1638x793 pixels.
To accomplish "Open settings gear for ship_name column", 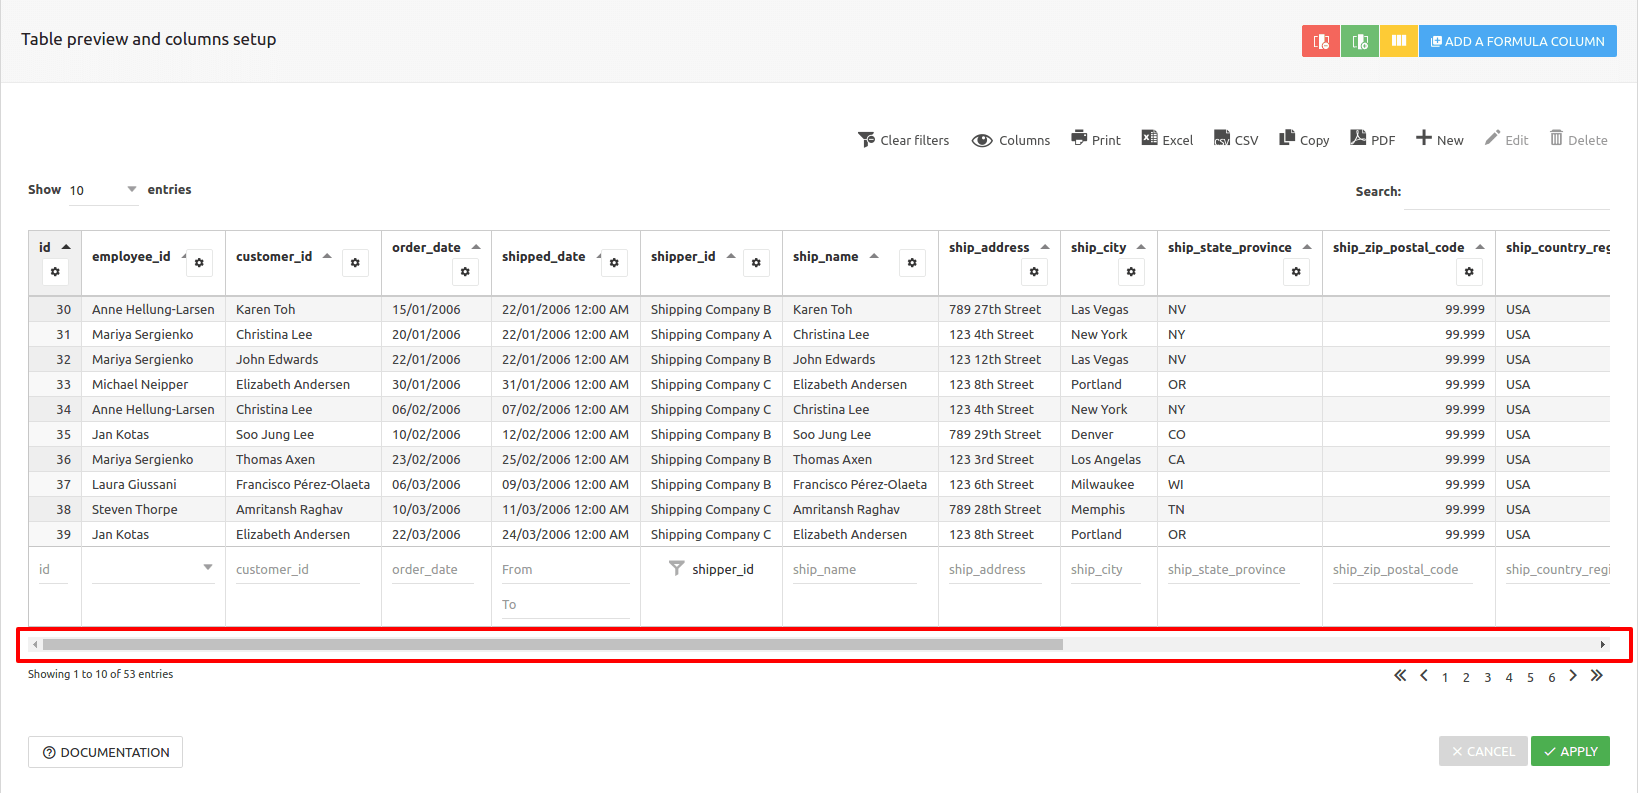I will [912, 263].
